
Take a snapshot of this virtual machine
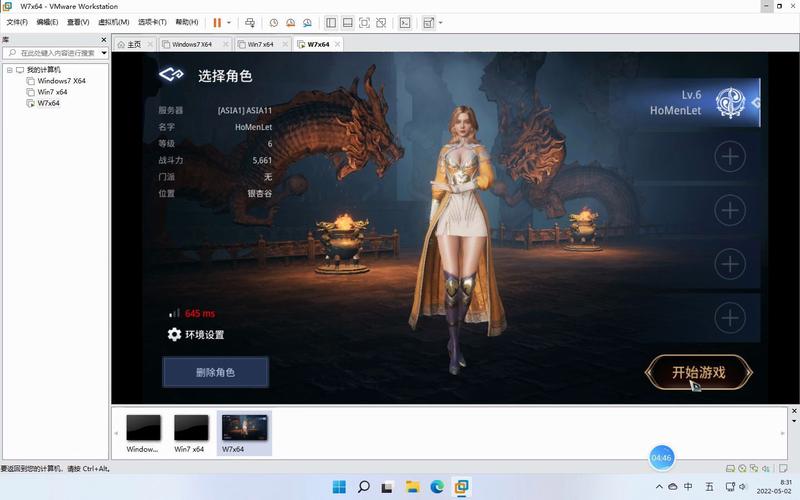point(274,23)
